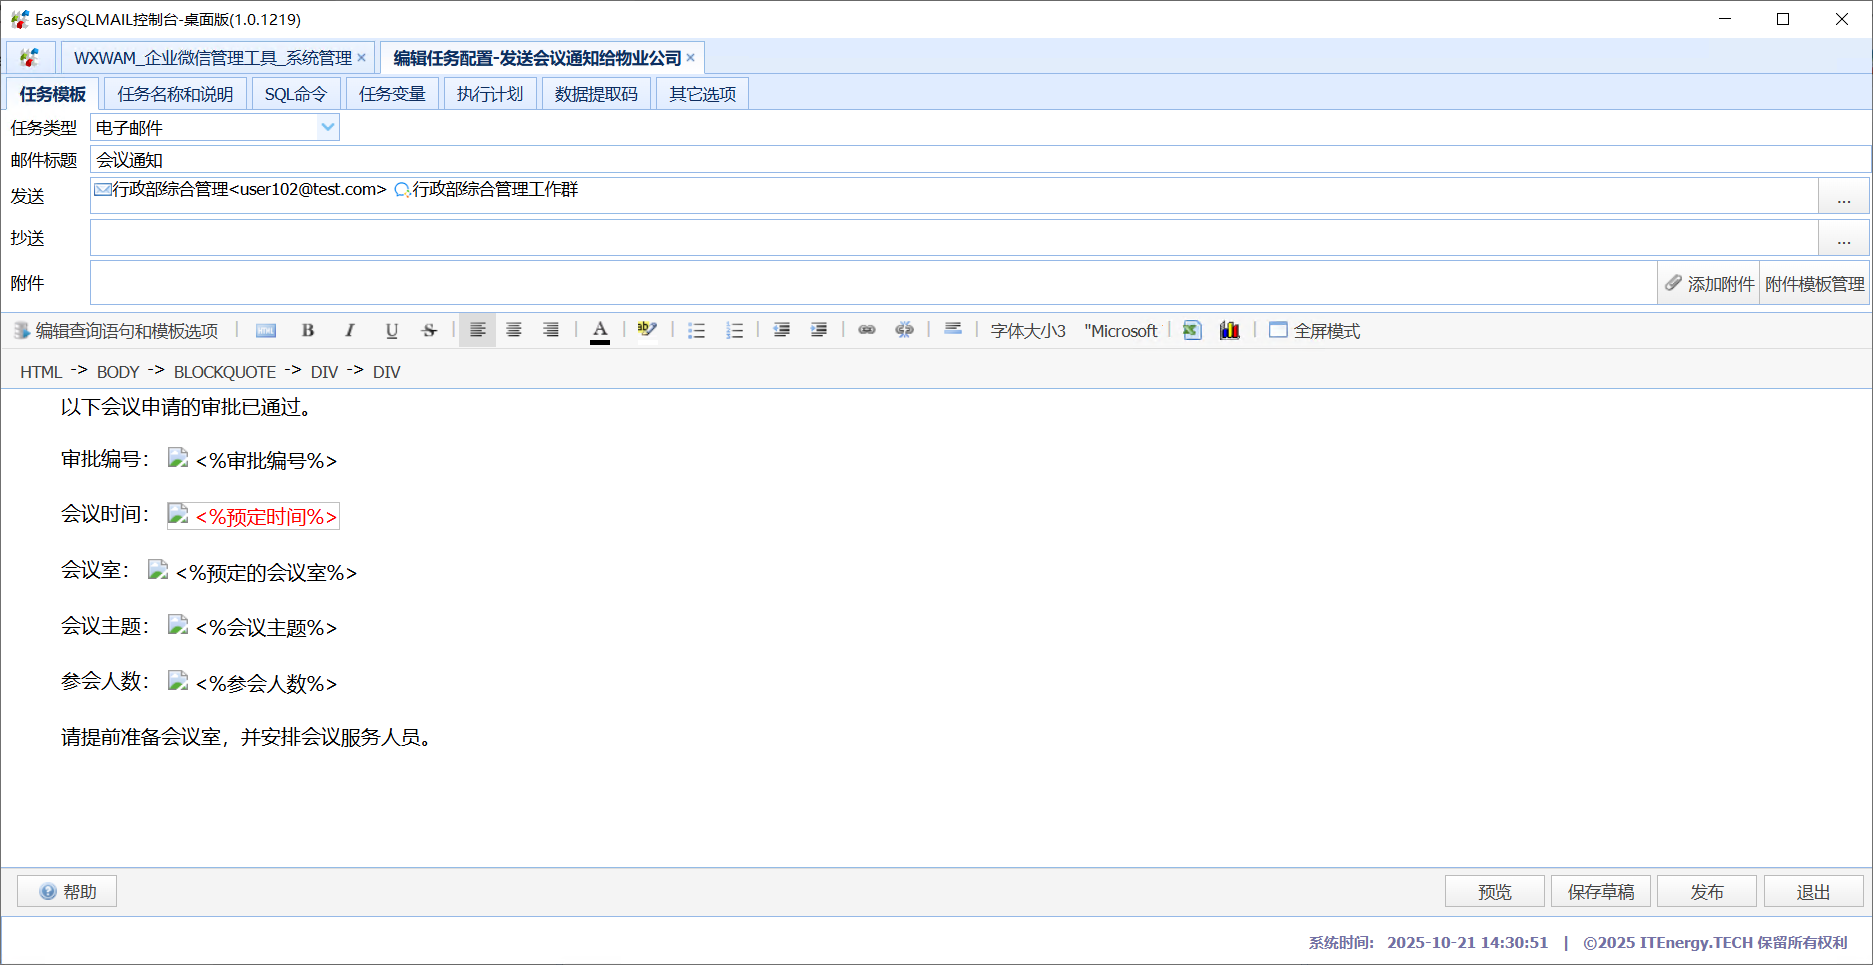Screen dimensions: 1873x965
Task: Open the Microsoft font family dropdown
Action: pos(1120,331)
